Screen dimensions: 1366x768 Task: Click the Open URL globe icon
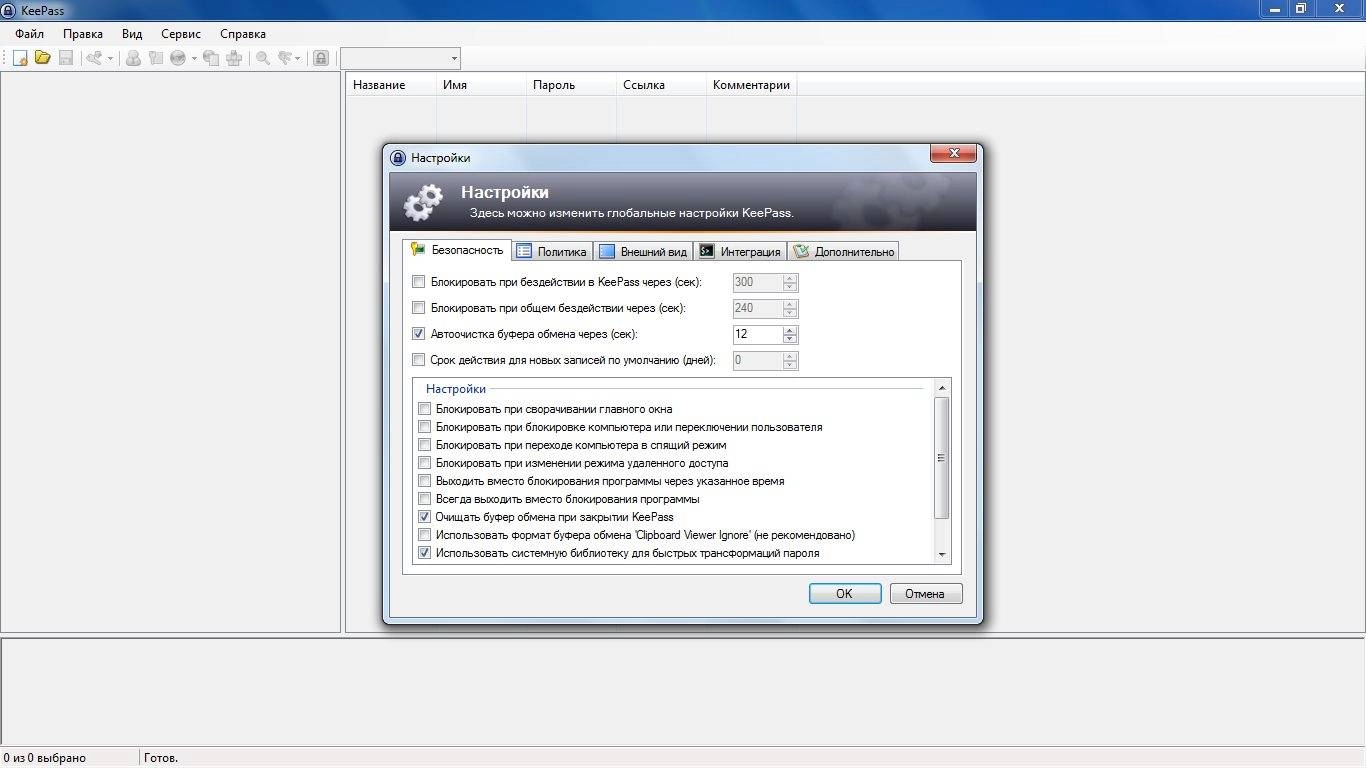point(178,58)
